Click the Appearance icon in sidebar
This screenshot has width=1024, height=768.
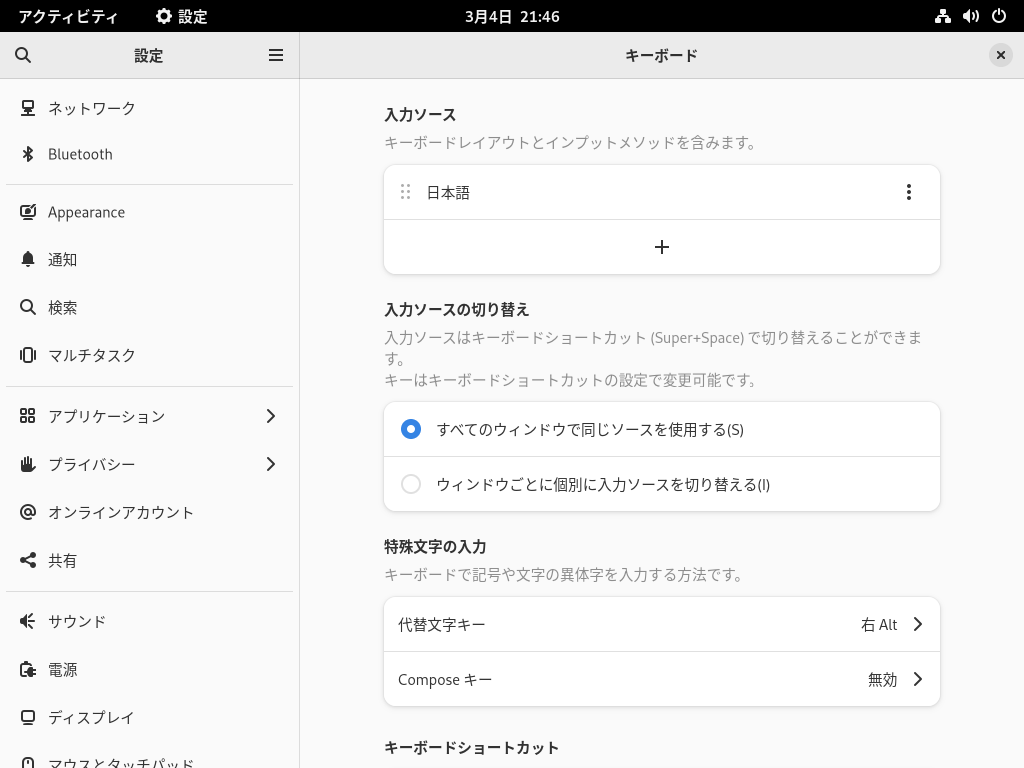27,212
